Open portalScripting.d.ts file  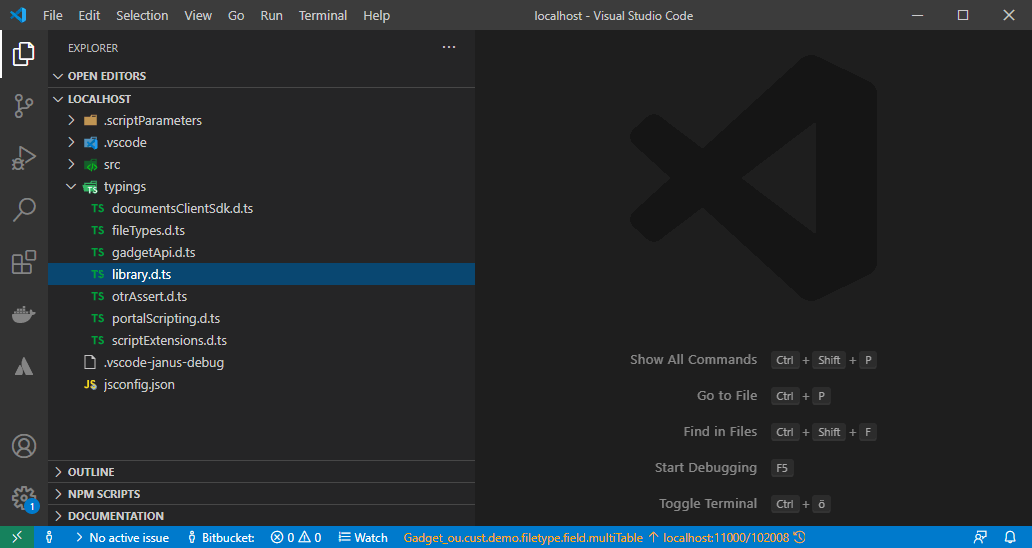pos(261,318)
